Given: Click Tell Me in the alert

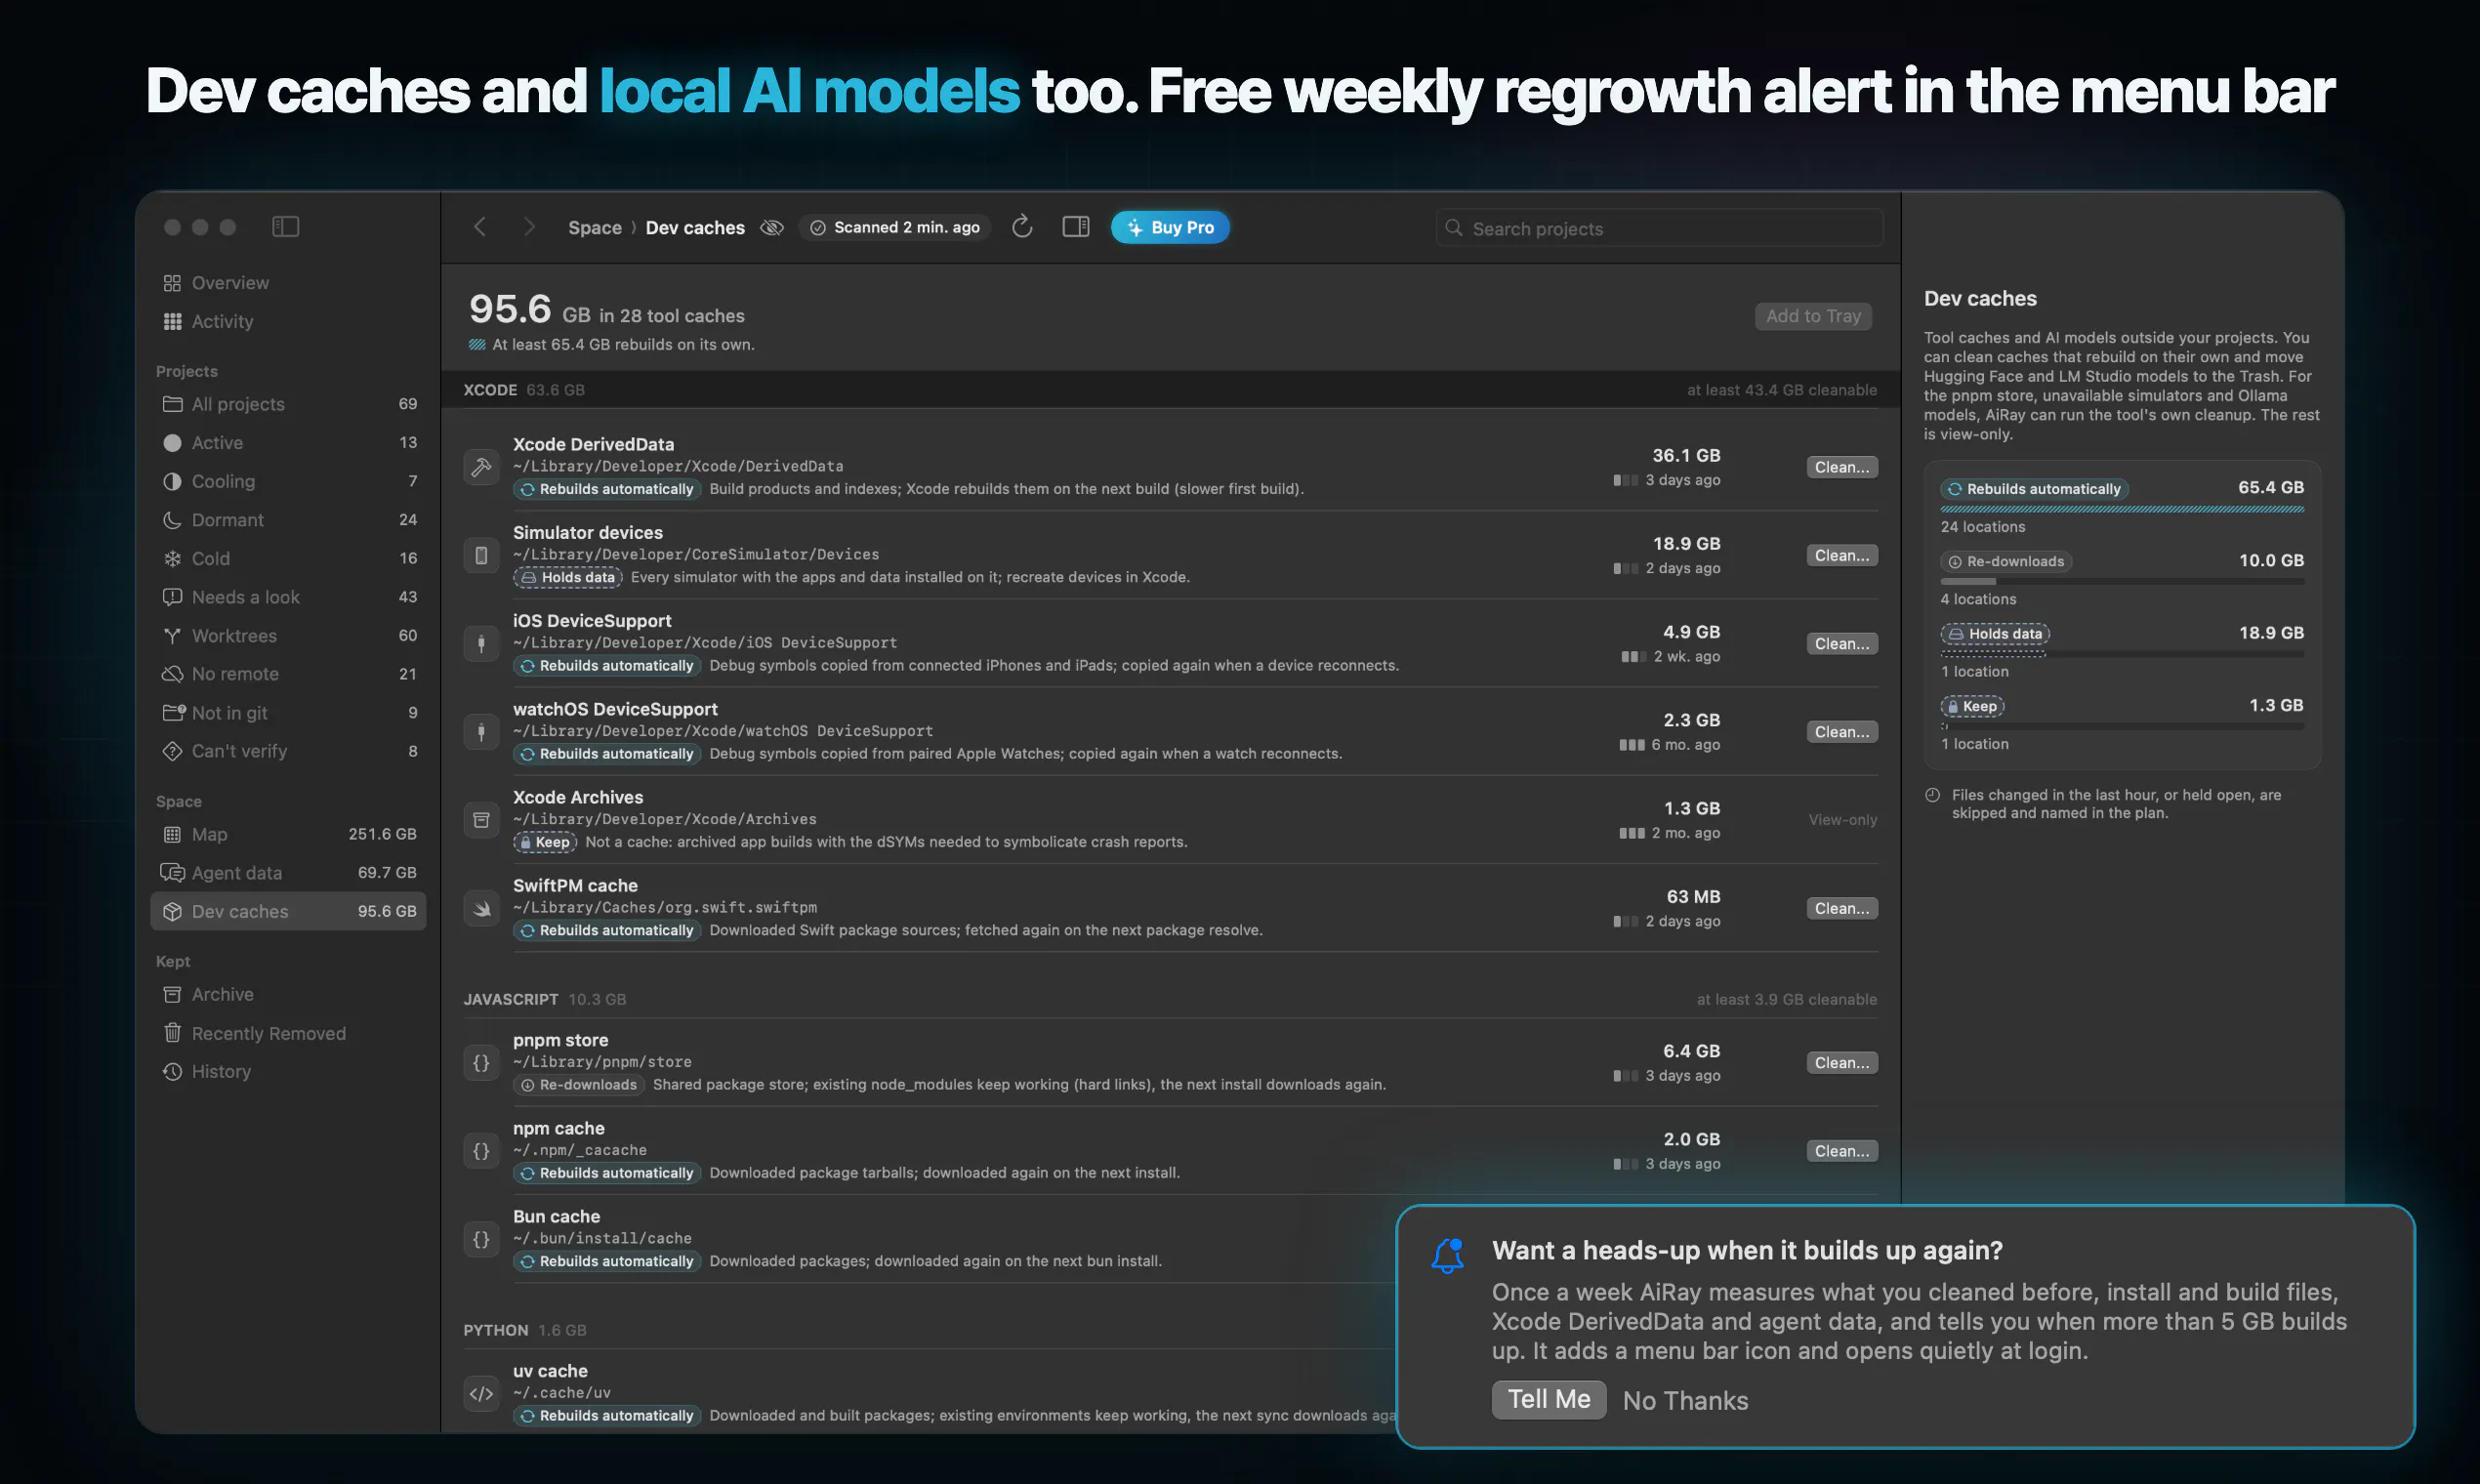Looking at the screenshot, I should pos(1549,1399).
